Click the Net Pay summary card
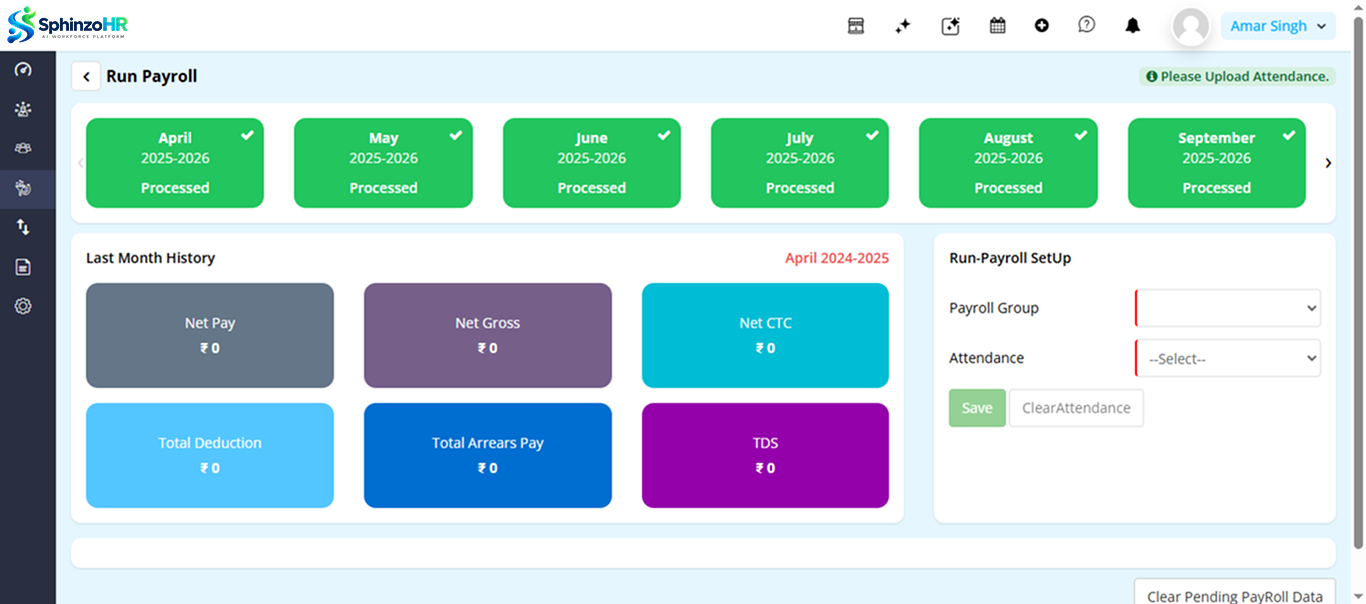 210,335
